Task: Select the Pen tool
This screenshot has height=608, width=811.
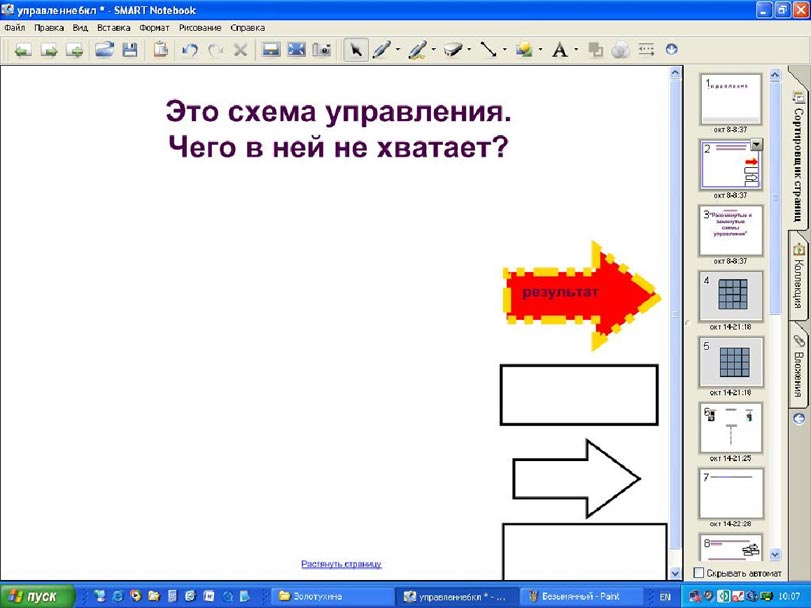Action: pyautogui.click(x=381, y=49)
